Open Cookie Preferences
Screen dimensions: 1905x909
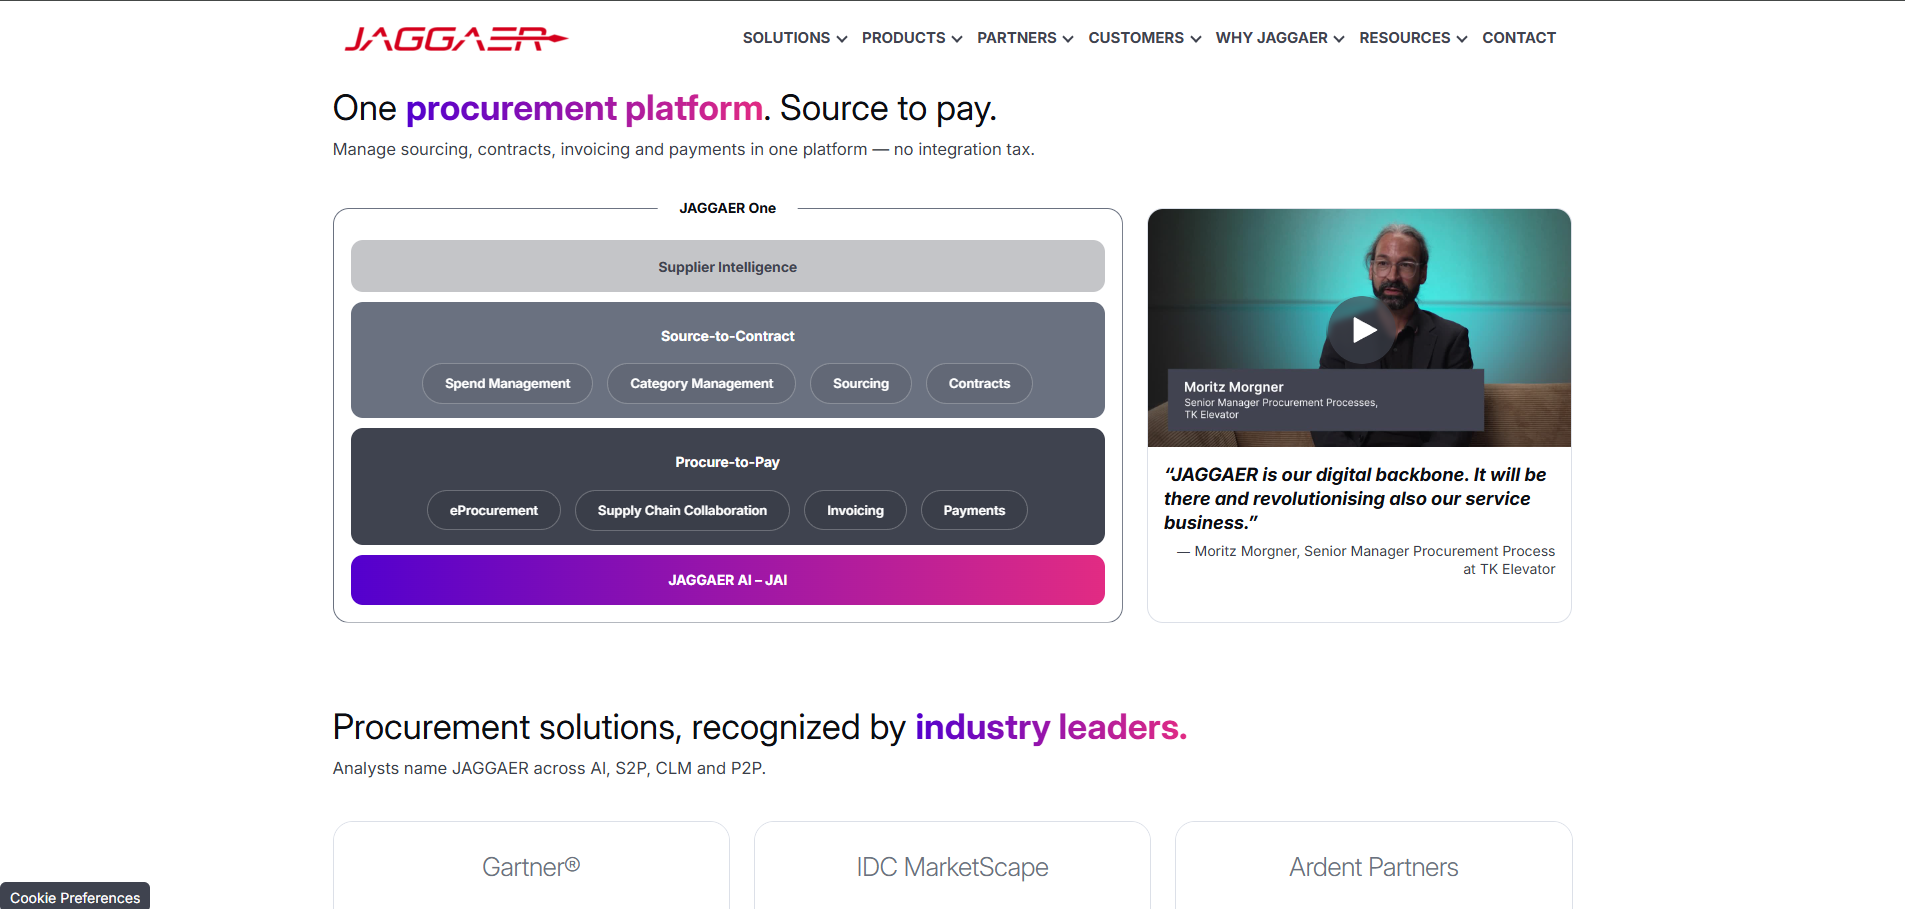point(75,896)
